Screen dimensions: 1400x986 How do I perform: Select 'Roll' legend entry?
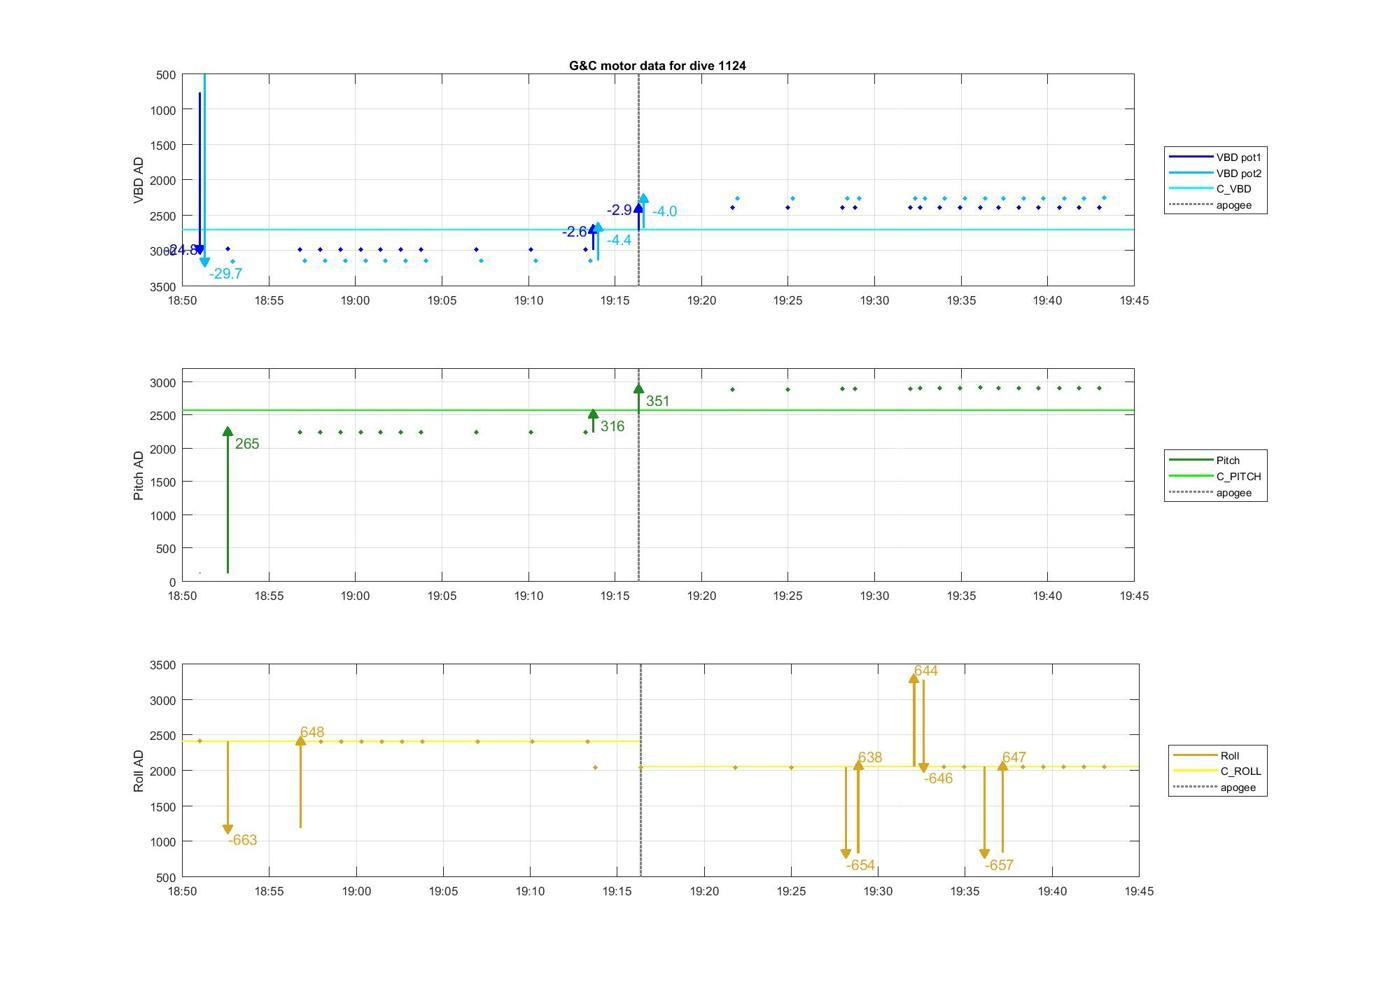tap(1207, 756)
